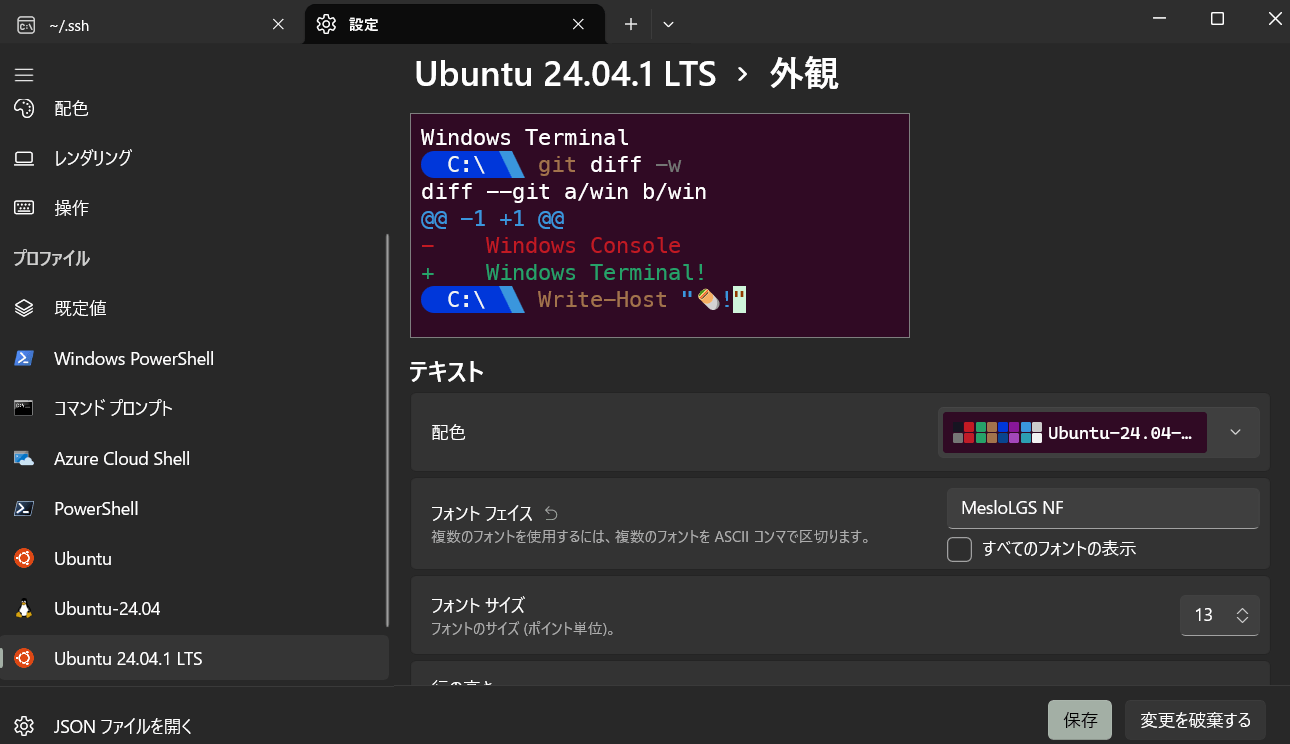Viewport: 1290px width, 744px height.
Task: Click the レンダリング monitor icon
Action: tap(24, 158)
